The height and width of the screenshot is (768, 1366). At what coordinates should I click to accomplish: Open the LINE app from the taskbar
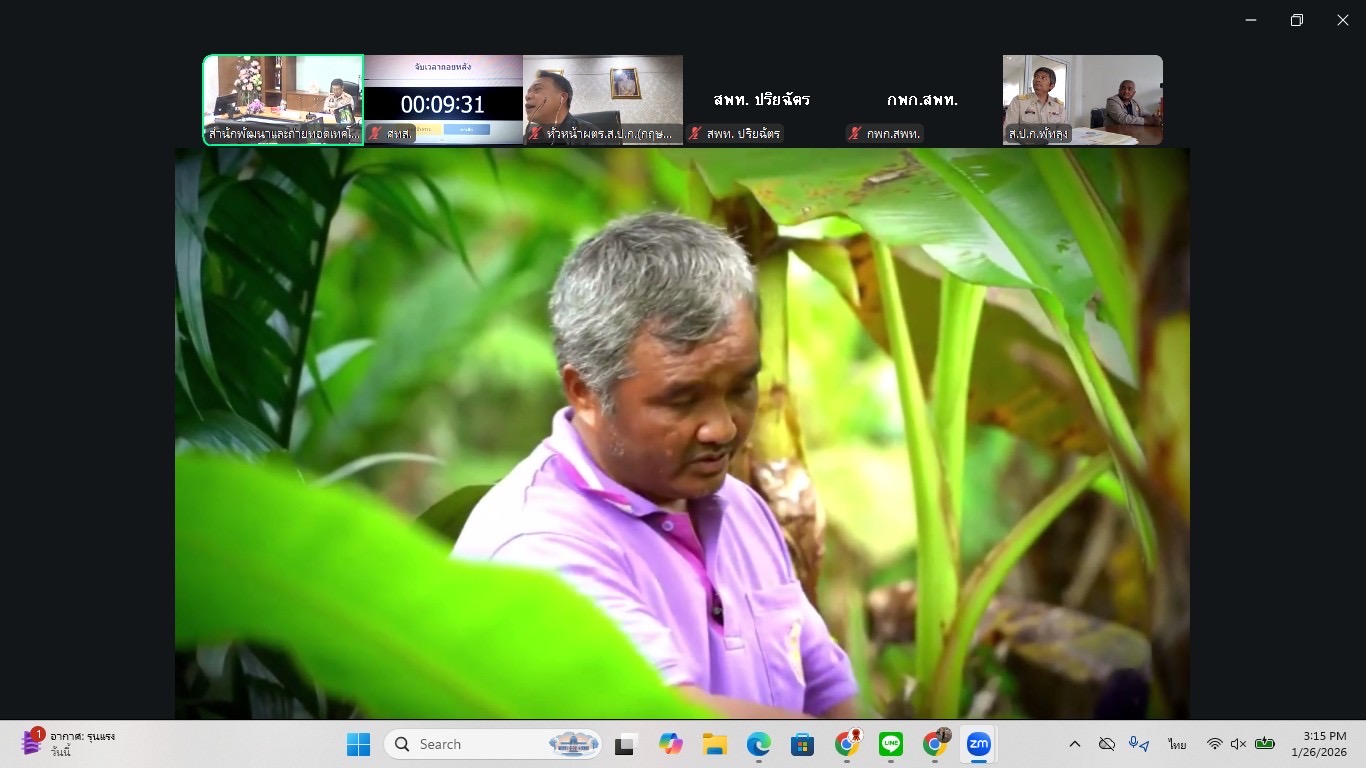[890, 744]
